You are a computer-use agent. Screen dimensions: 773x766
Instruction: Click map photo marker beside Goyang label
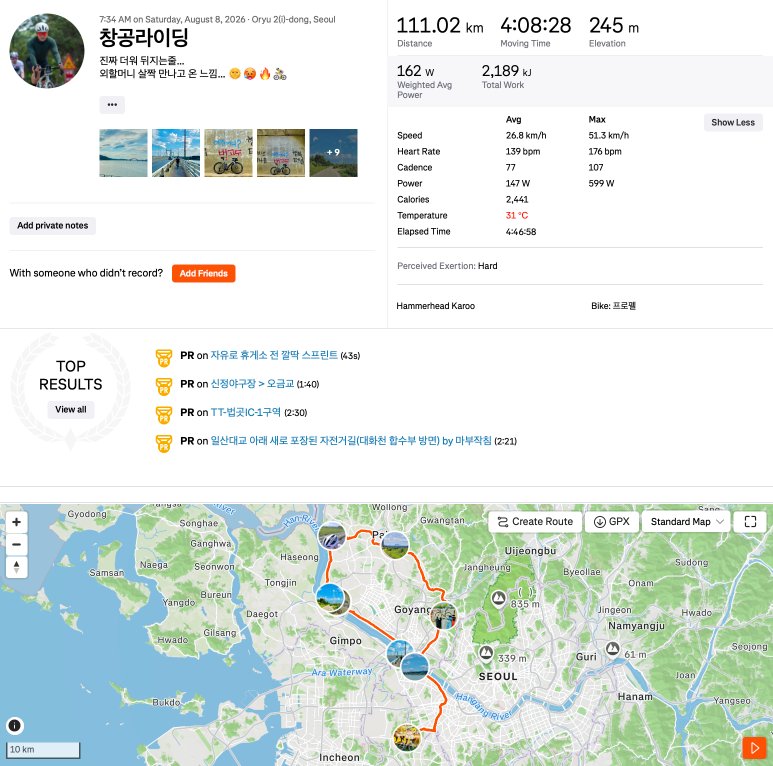click(444, 615)
